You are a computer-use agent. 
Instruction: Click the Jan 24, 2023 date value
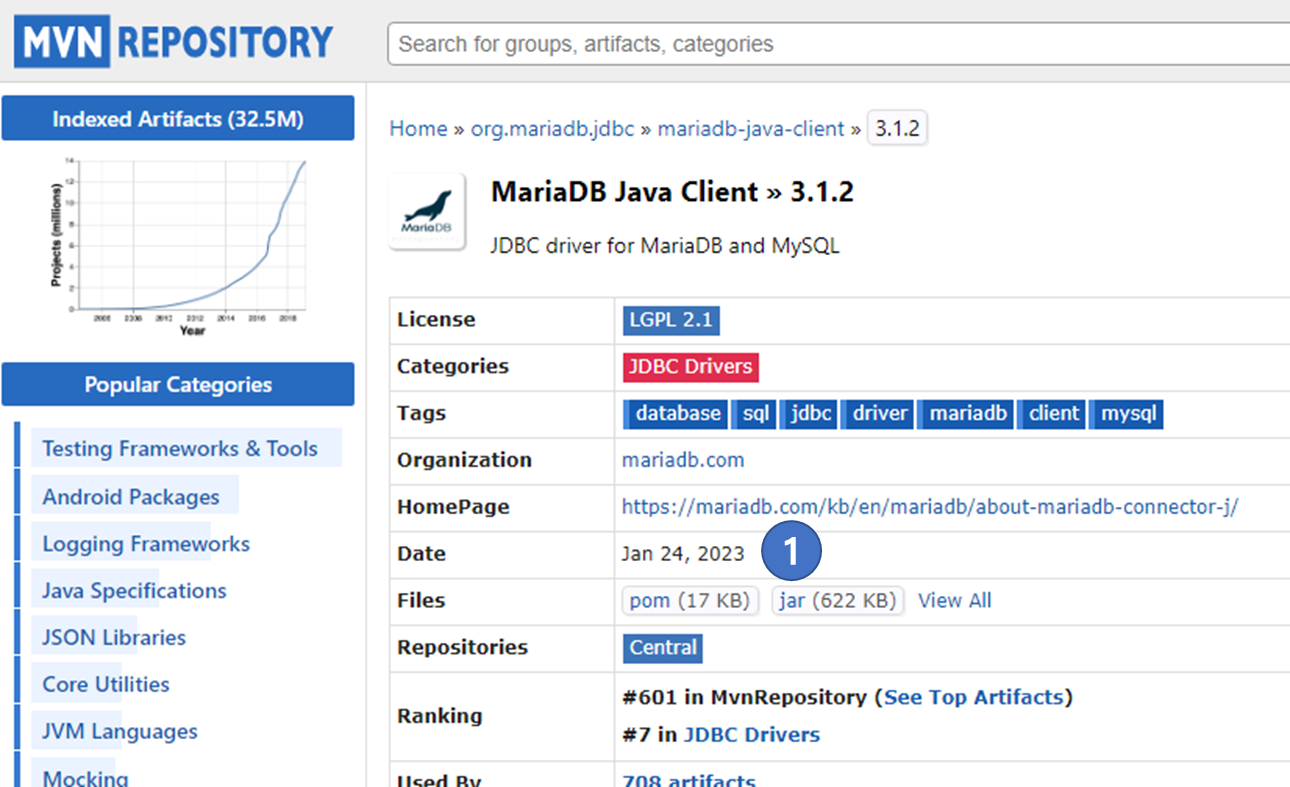683,554
